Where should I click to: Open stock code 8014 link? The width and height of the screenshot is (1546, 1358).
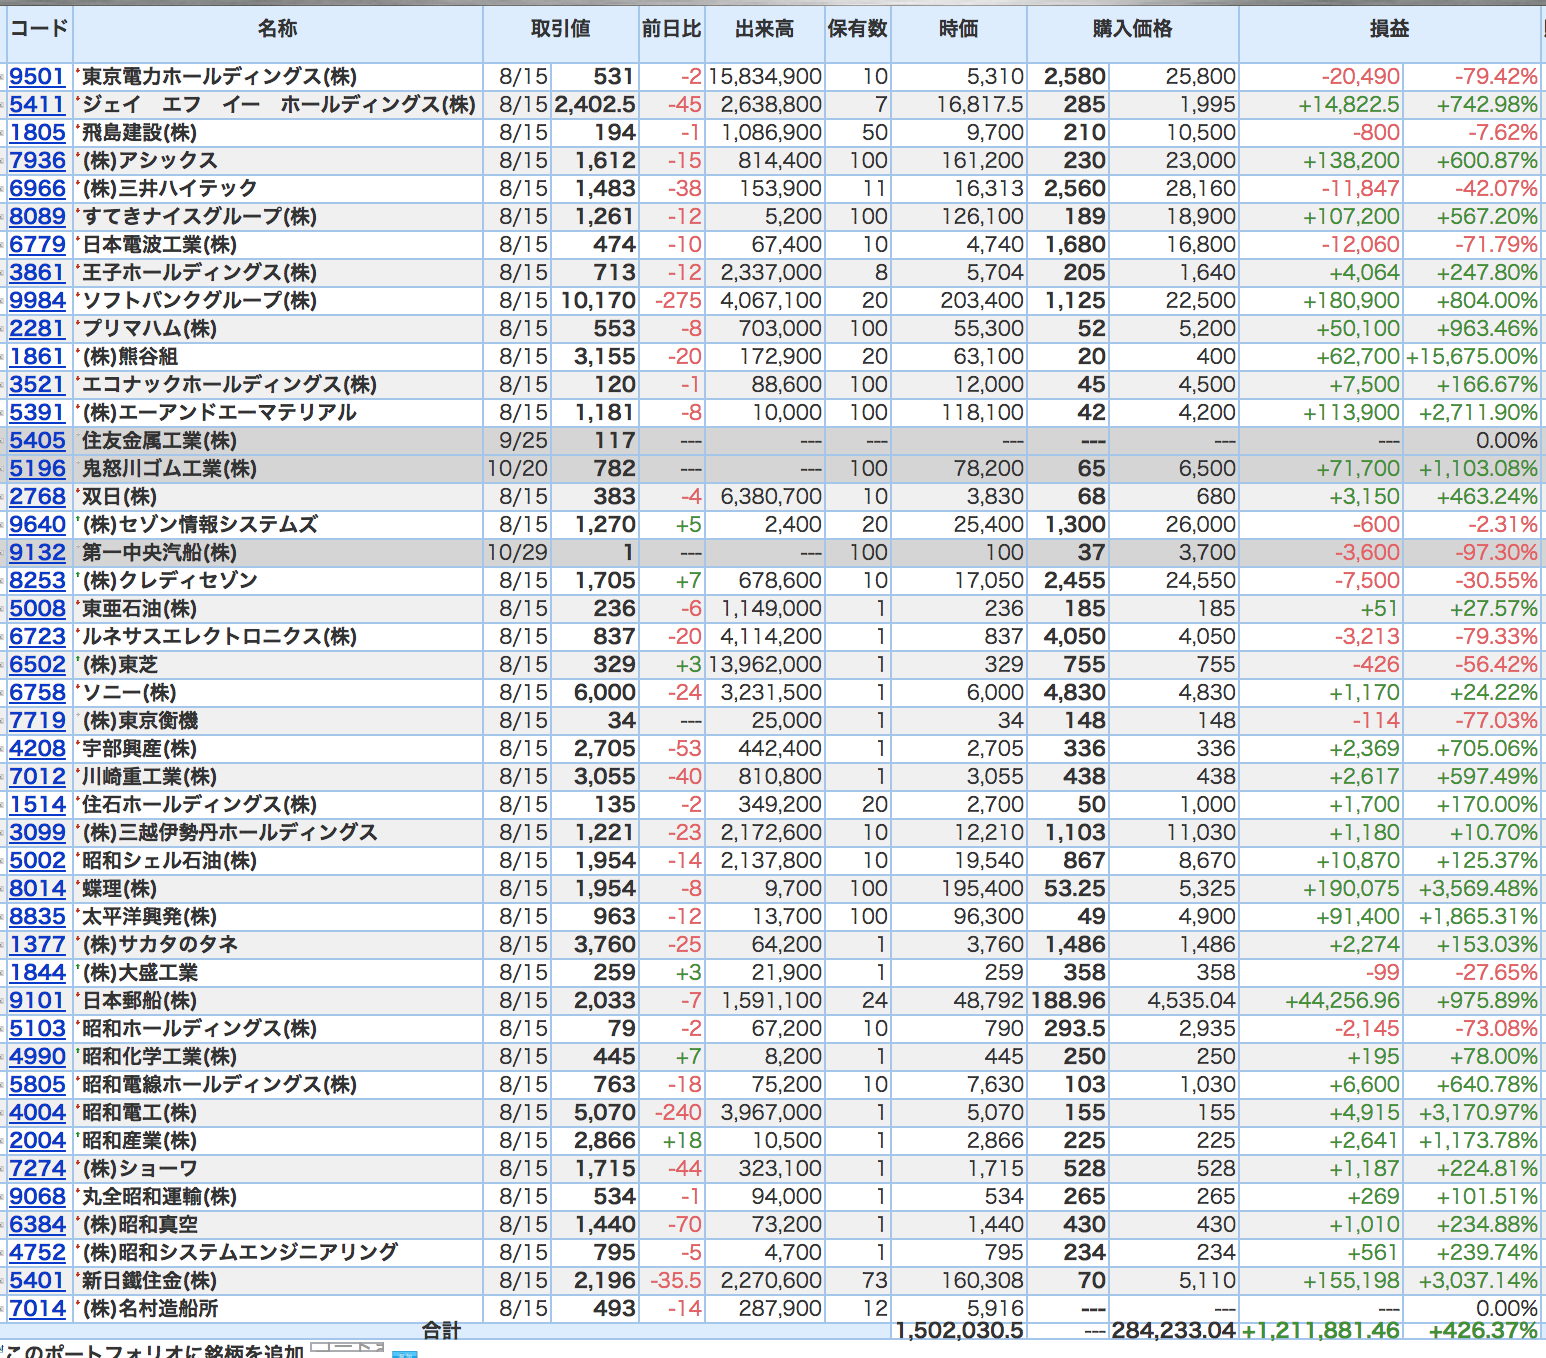pyautogui.click(x=37, y=889)
